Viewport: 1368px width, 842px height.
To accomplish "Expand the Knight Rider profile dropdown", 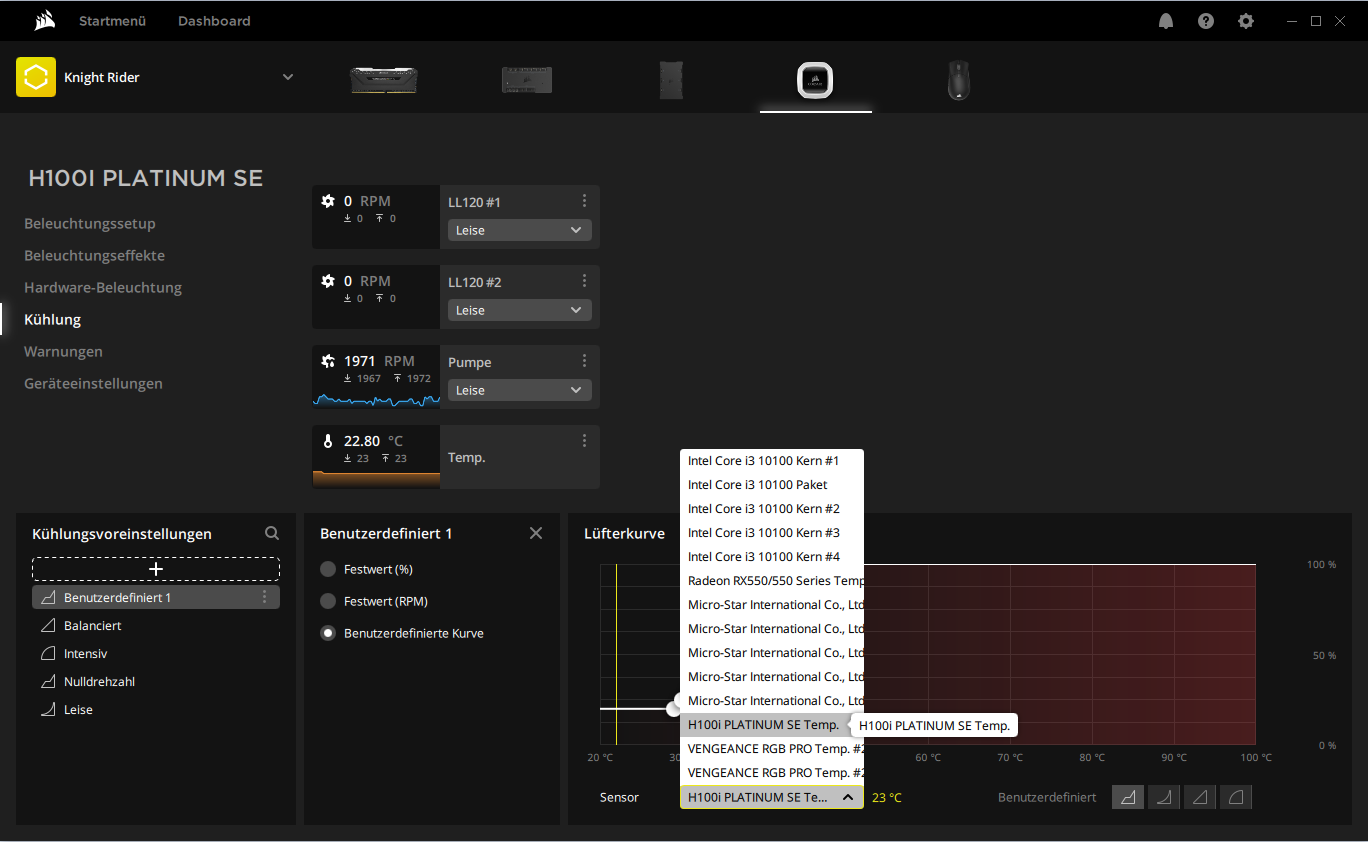I will coord(288,77).
